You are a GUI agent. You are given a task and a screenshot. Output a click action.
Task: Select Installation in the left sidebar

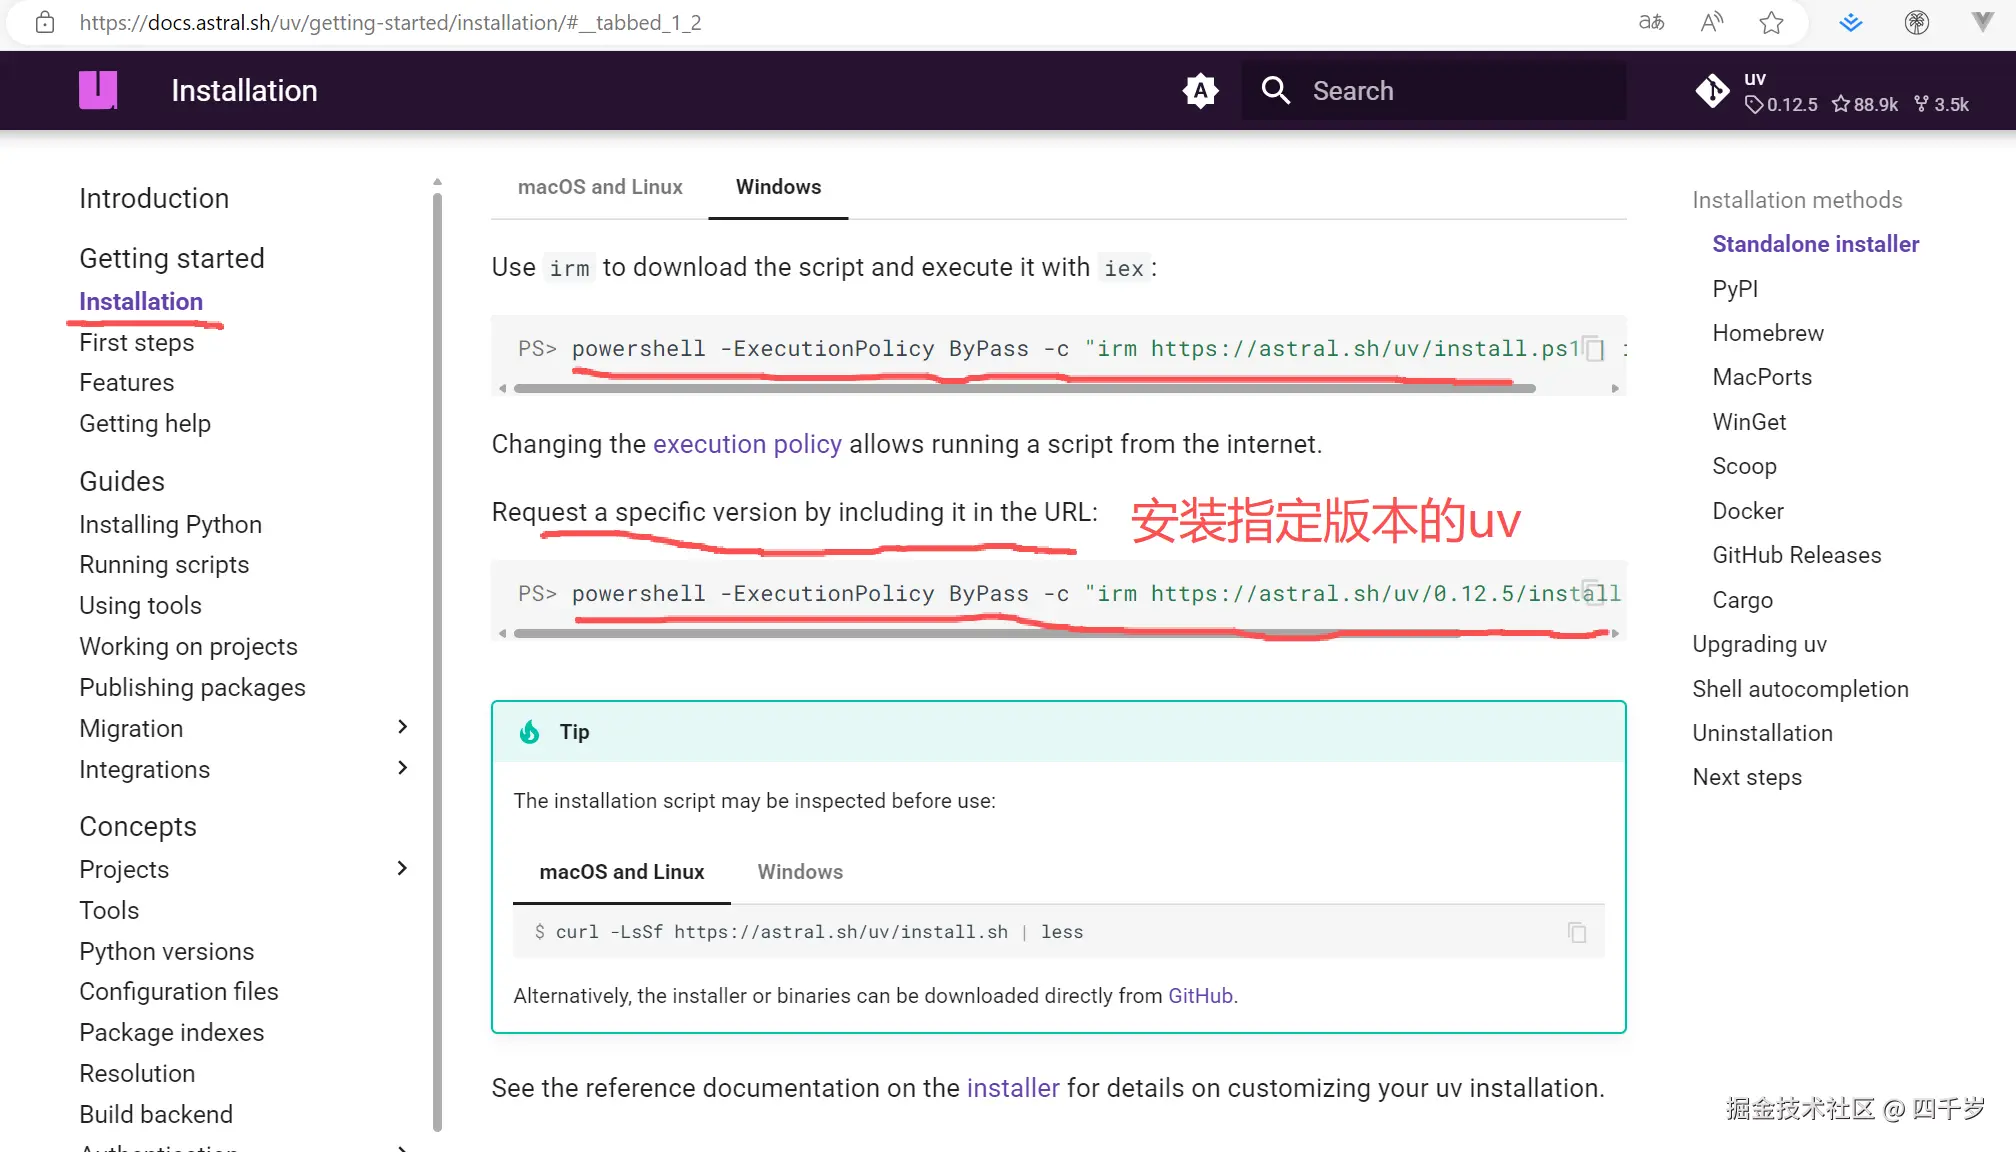[x=141, y=301]
